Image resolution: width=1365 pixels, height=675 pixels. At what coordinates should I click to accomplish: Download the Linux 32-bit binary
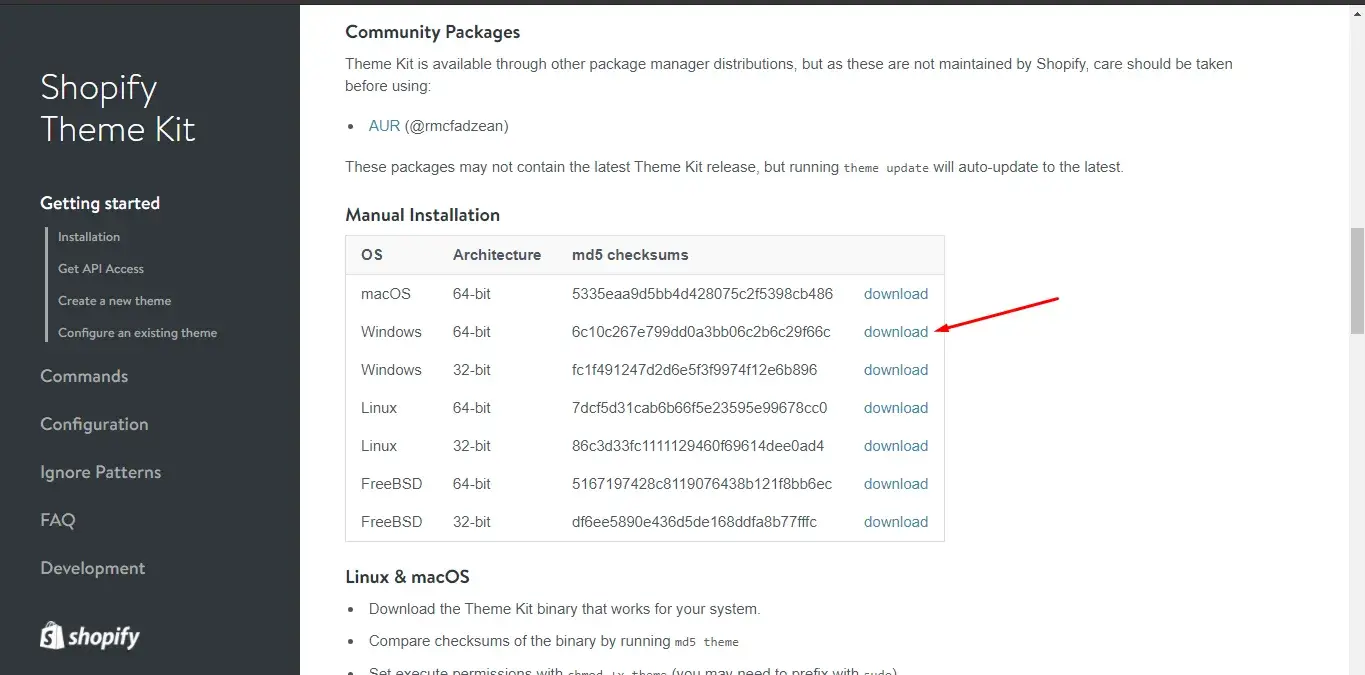click(895, 446)
